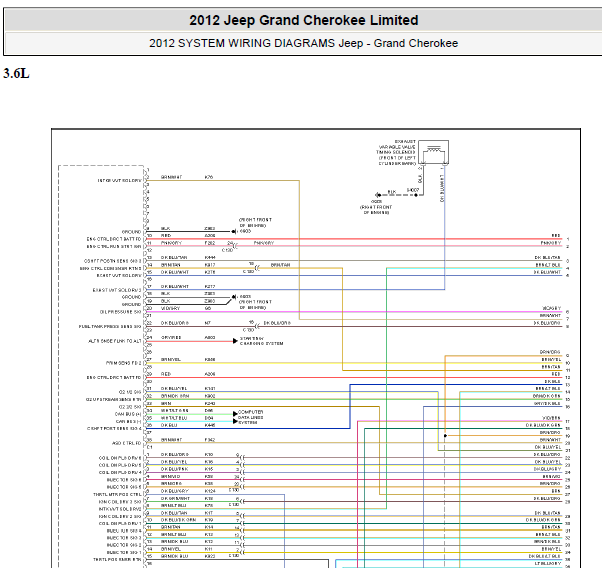Click the "COIL ON PLG DRV 1" pin label

coord(120,523)
